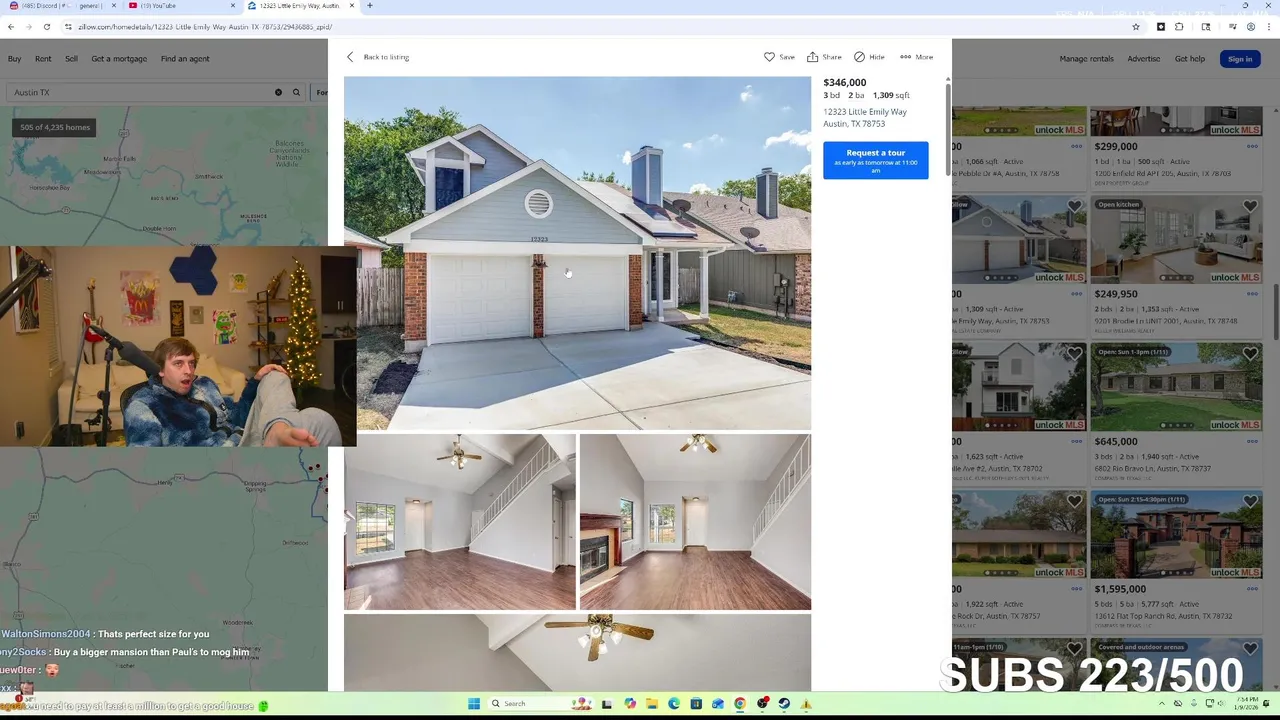Hide this listing using the Hide icon
The image size is (1280, 720).
869,57
